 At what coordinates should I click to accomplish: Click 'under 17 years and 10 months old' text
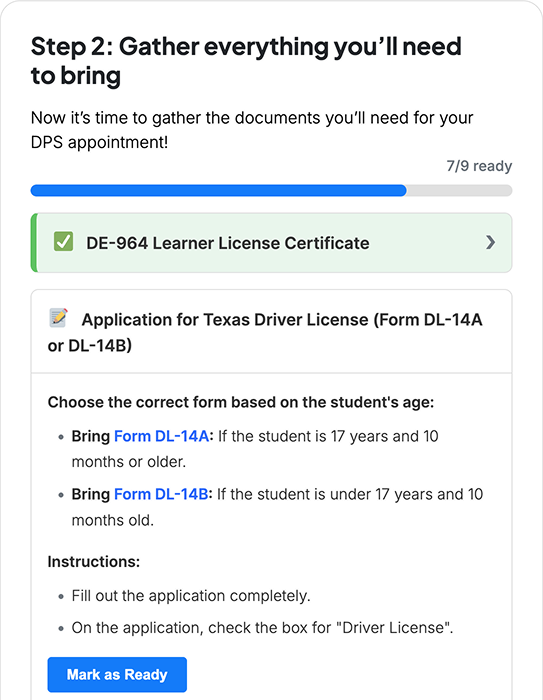pos(277,507)
